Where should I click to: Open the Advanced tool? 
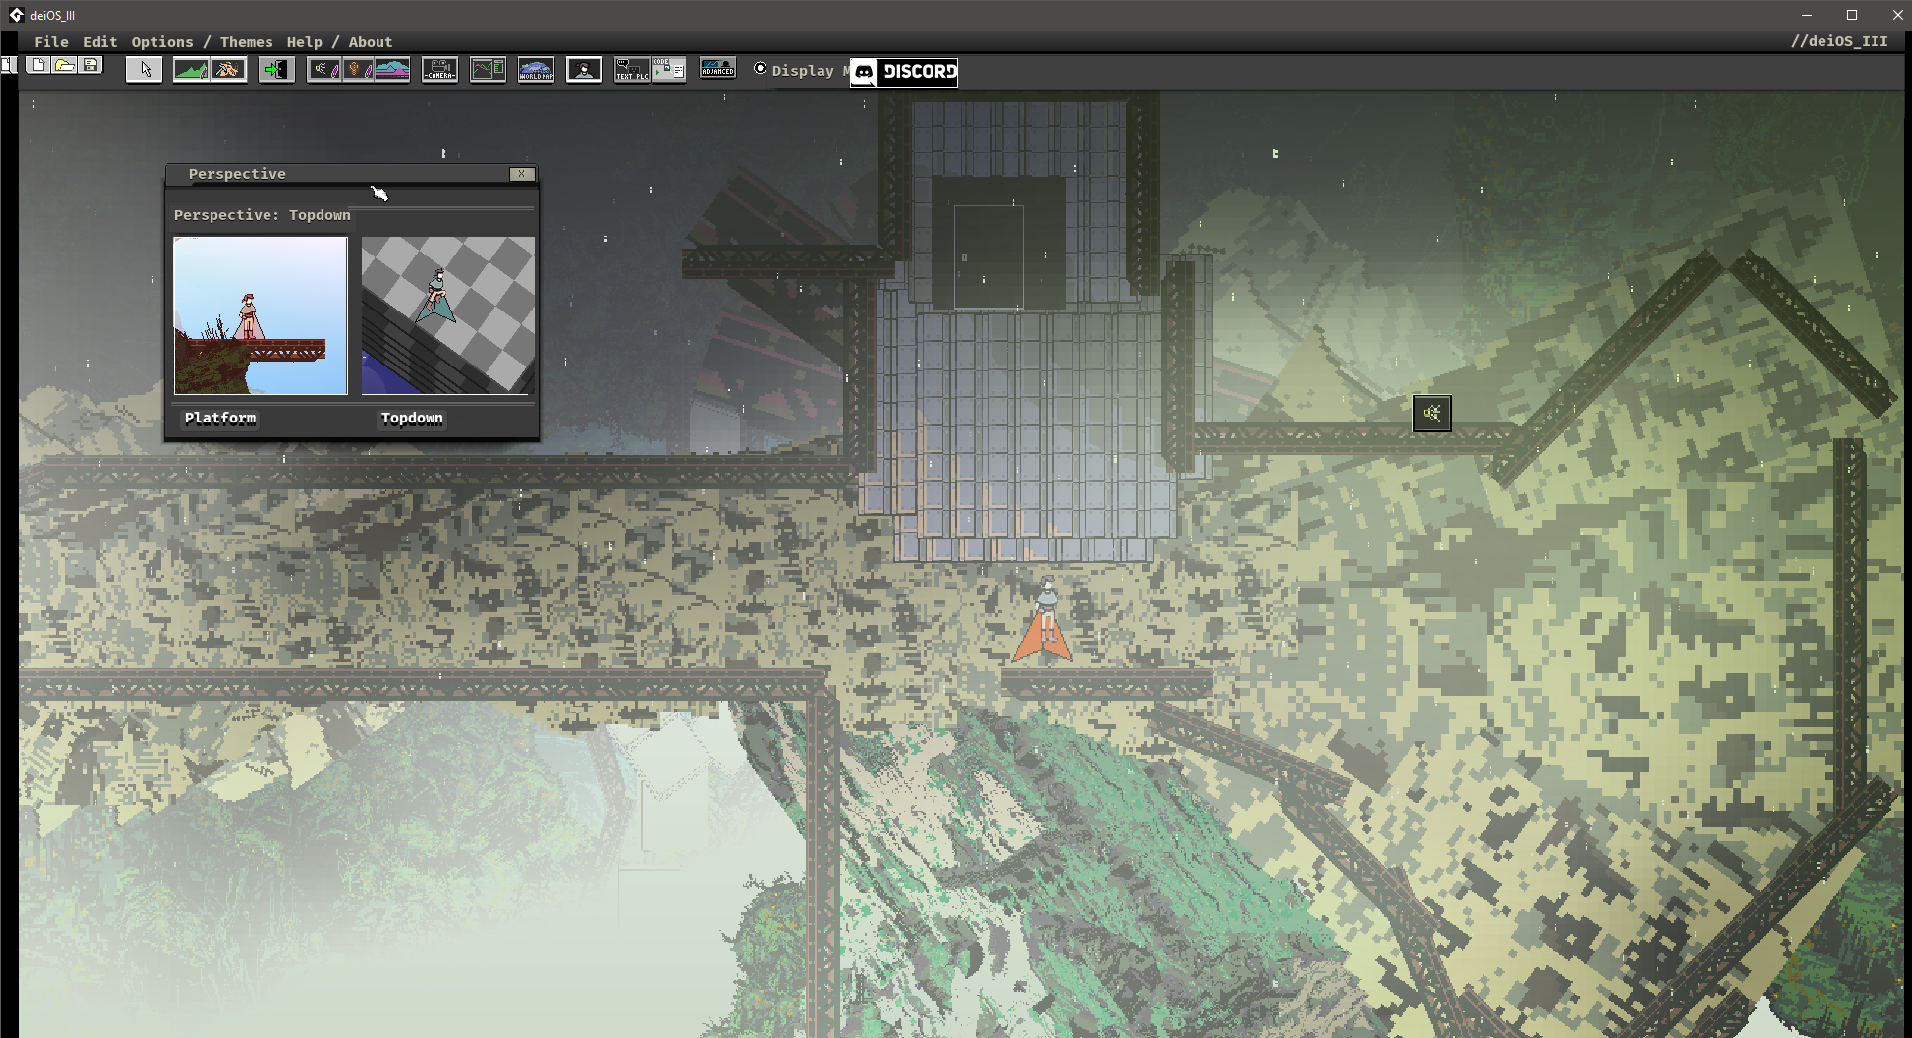[718, 69]
